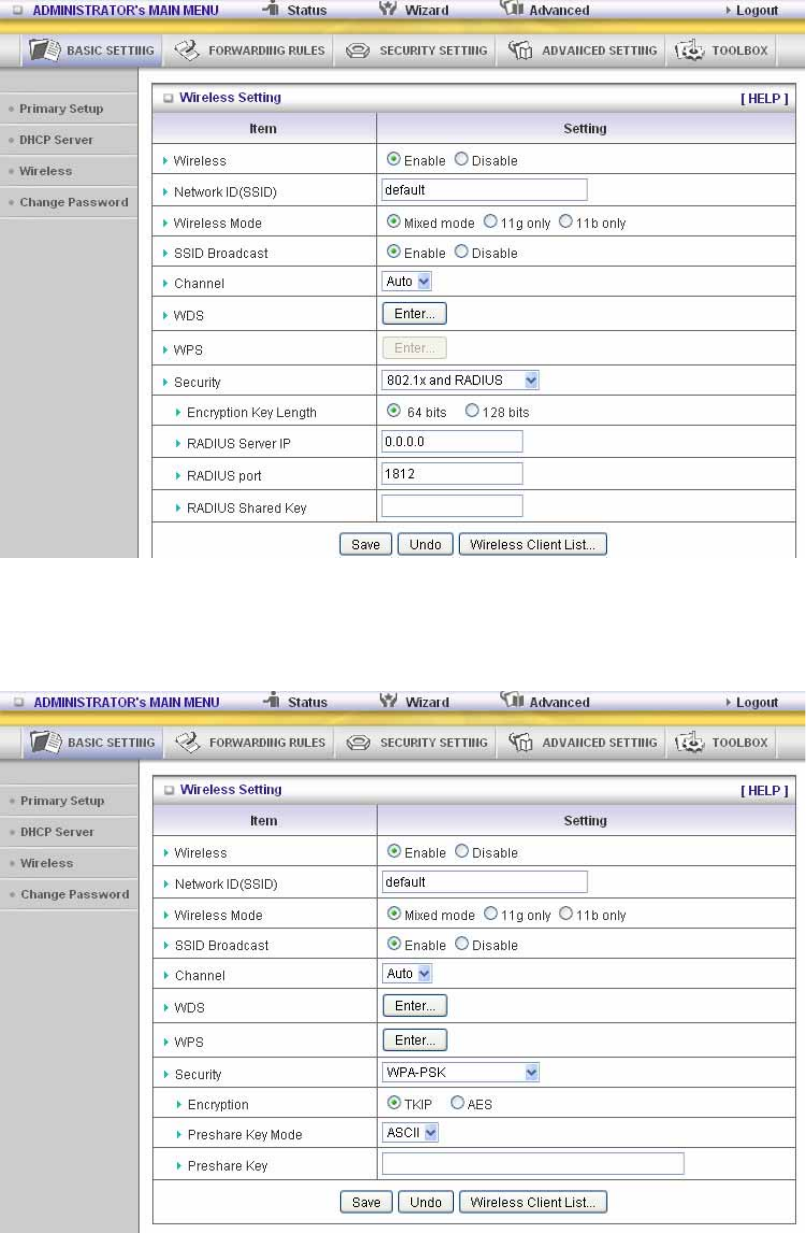Open Change Password in the 802.1x RADIUS screenshot sidebar
The height and width of the screenshot is (1233, 806).
[74, 202]
